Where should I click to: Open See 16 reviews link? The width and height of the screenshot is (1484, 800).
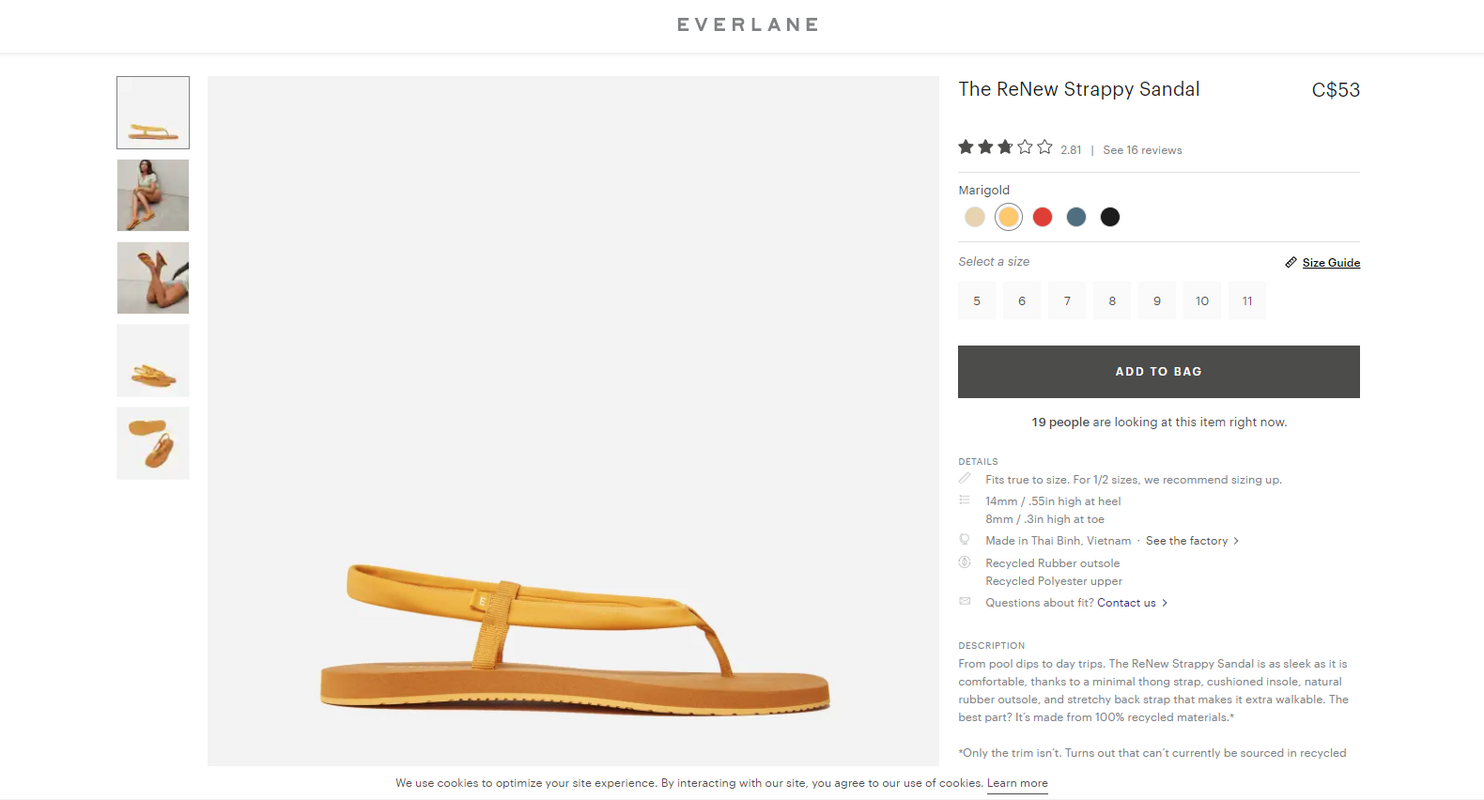point(1142,150)
